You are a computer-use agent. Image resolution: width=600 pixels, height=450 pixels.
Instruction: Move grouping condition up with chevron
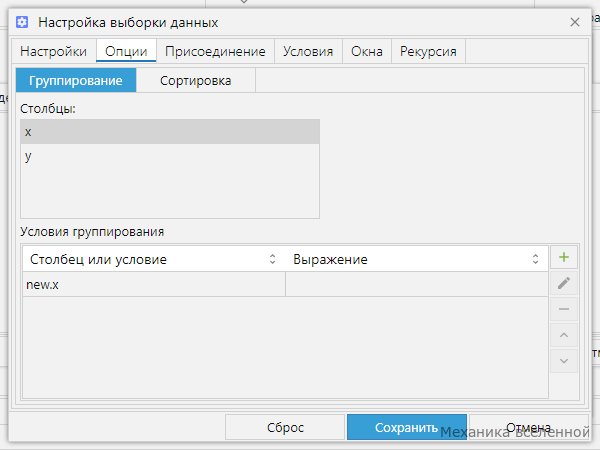tap(564, 335)
